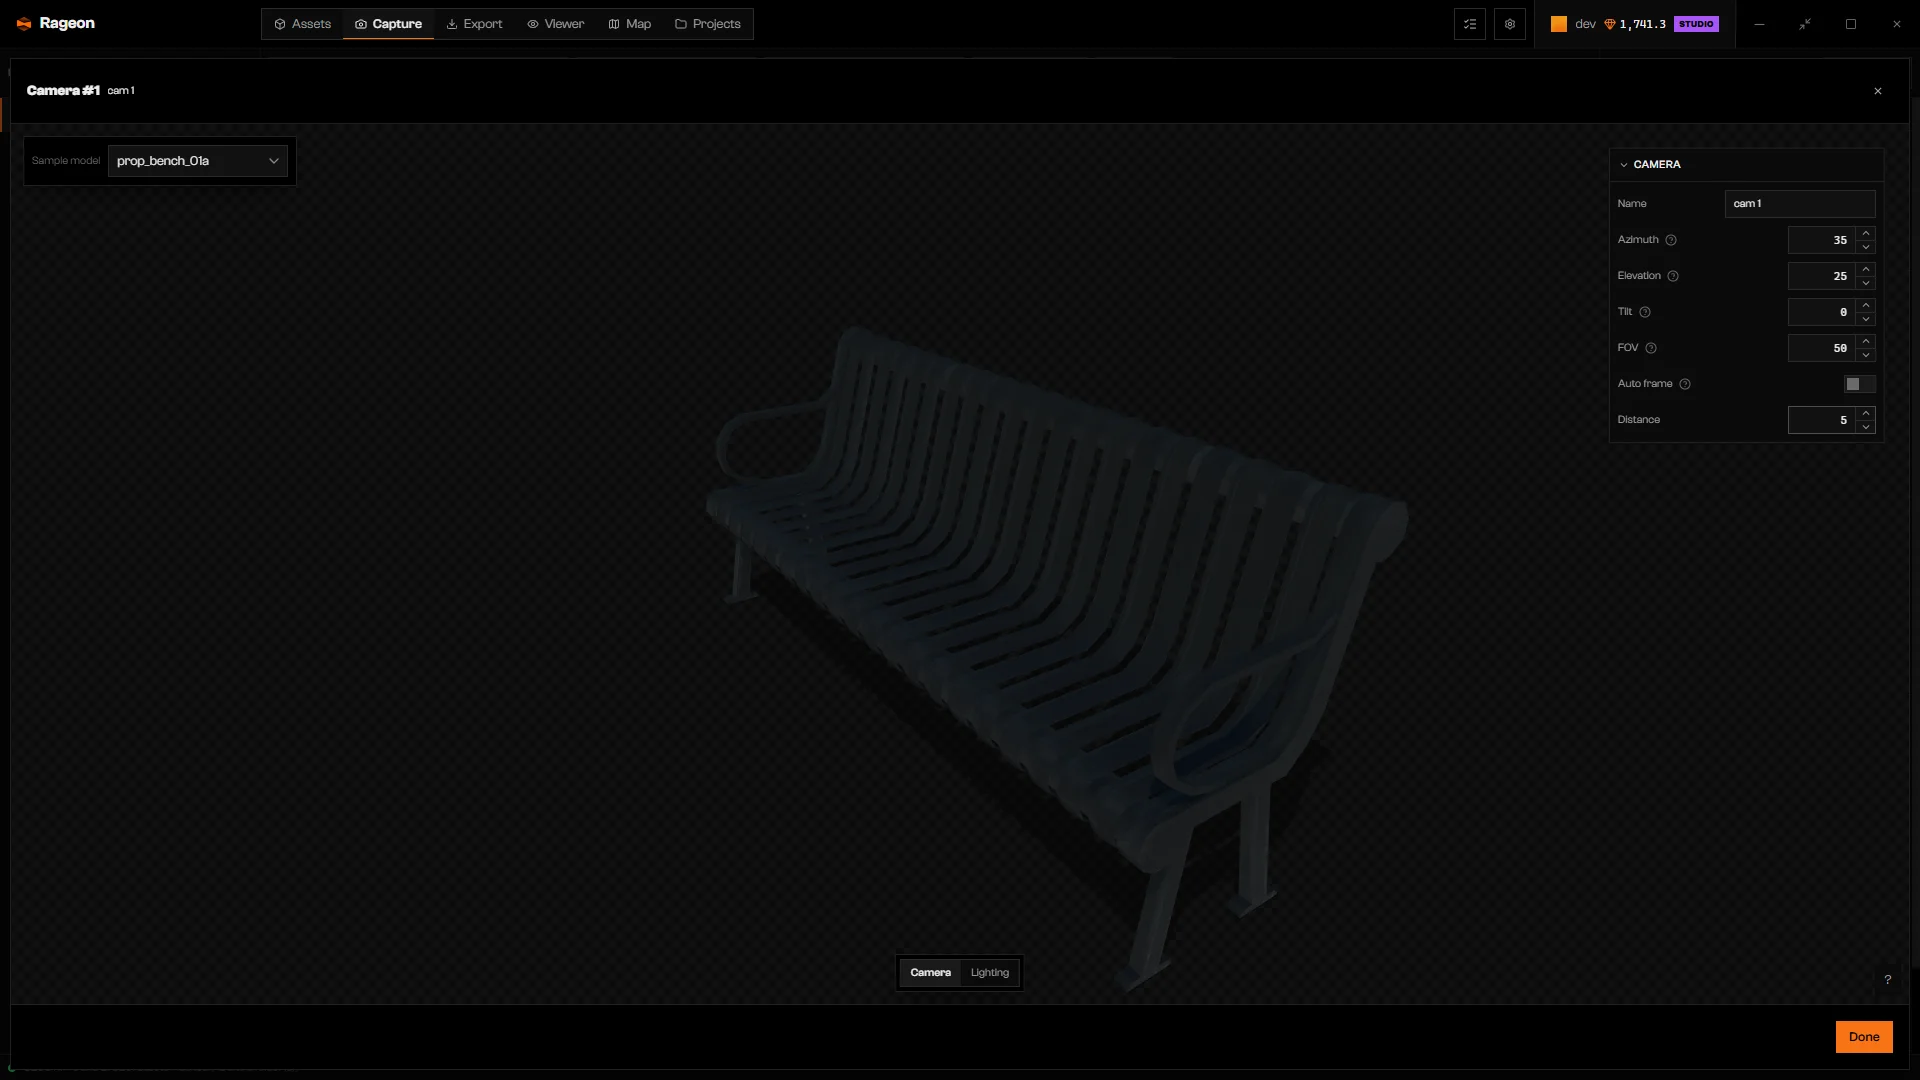Click the FOV value field
Viewport: 1920px width, 1080px height.
point(1821,348)
